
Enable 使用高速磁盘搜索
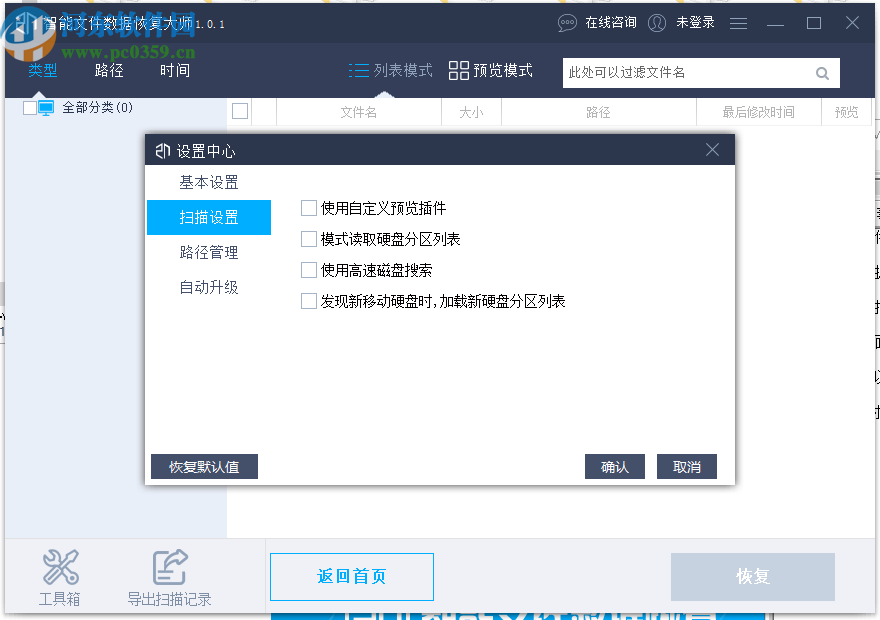309,271
